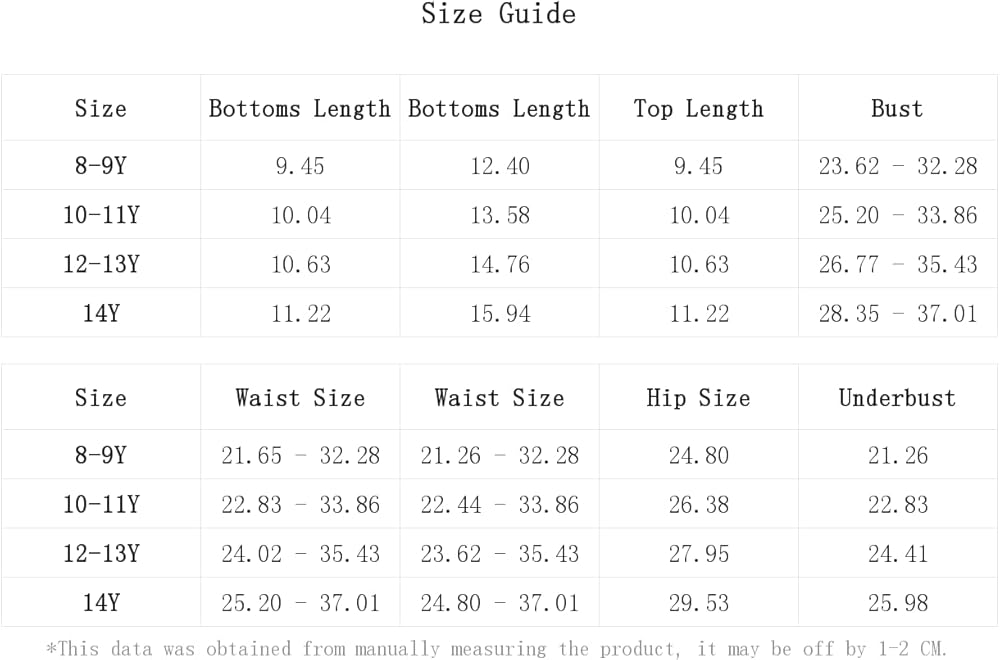This screenshot has width=1000, height=660.
Task: Click bust range 28.35 - 37.01
Action: [897, 314]
